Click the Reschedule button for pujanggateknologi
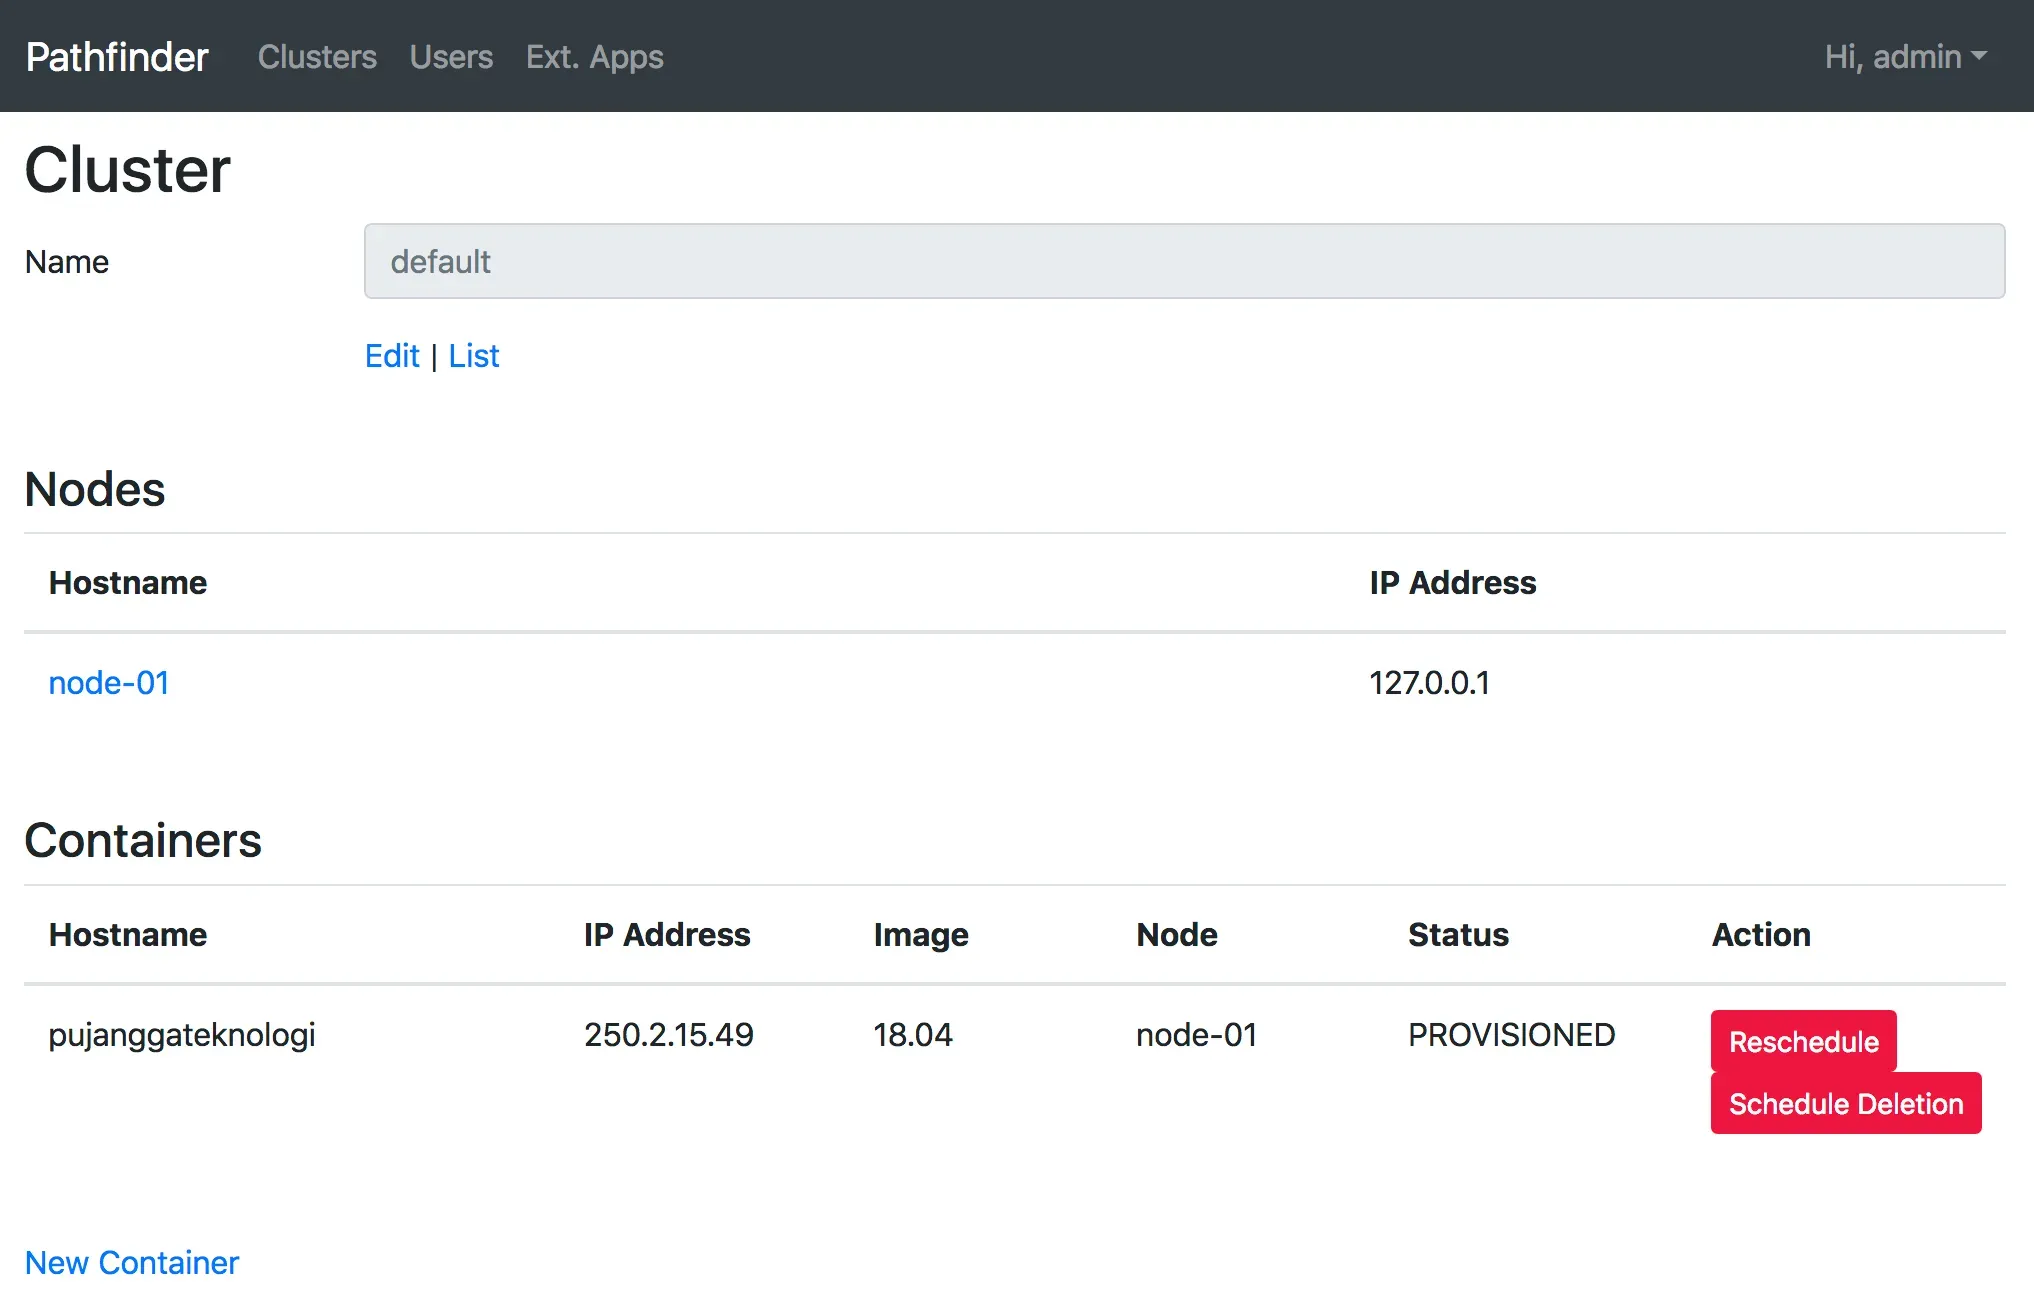 coord(1803,1041)
